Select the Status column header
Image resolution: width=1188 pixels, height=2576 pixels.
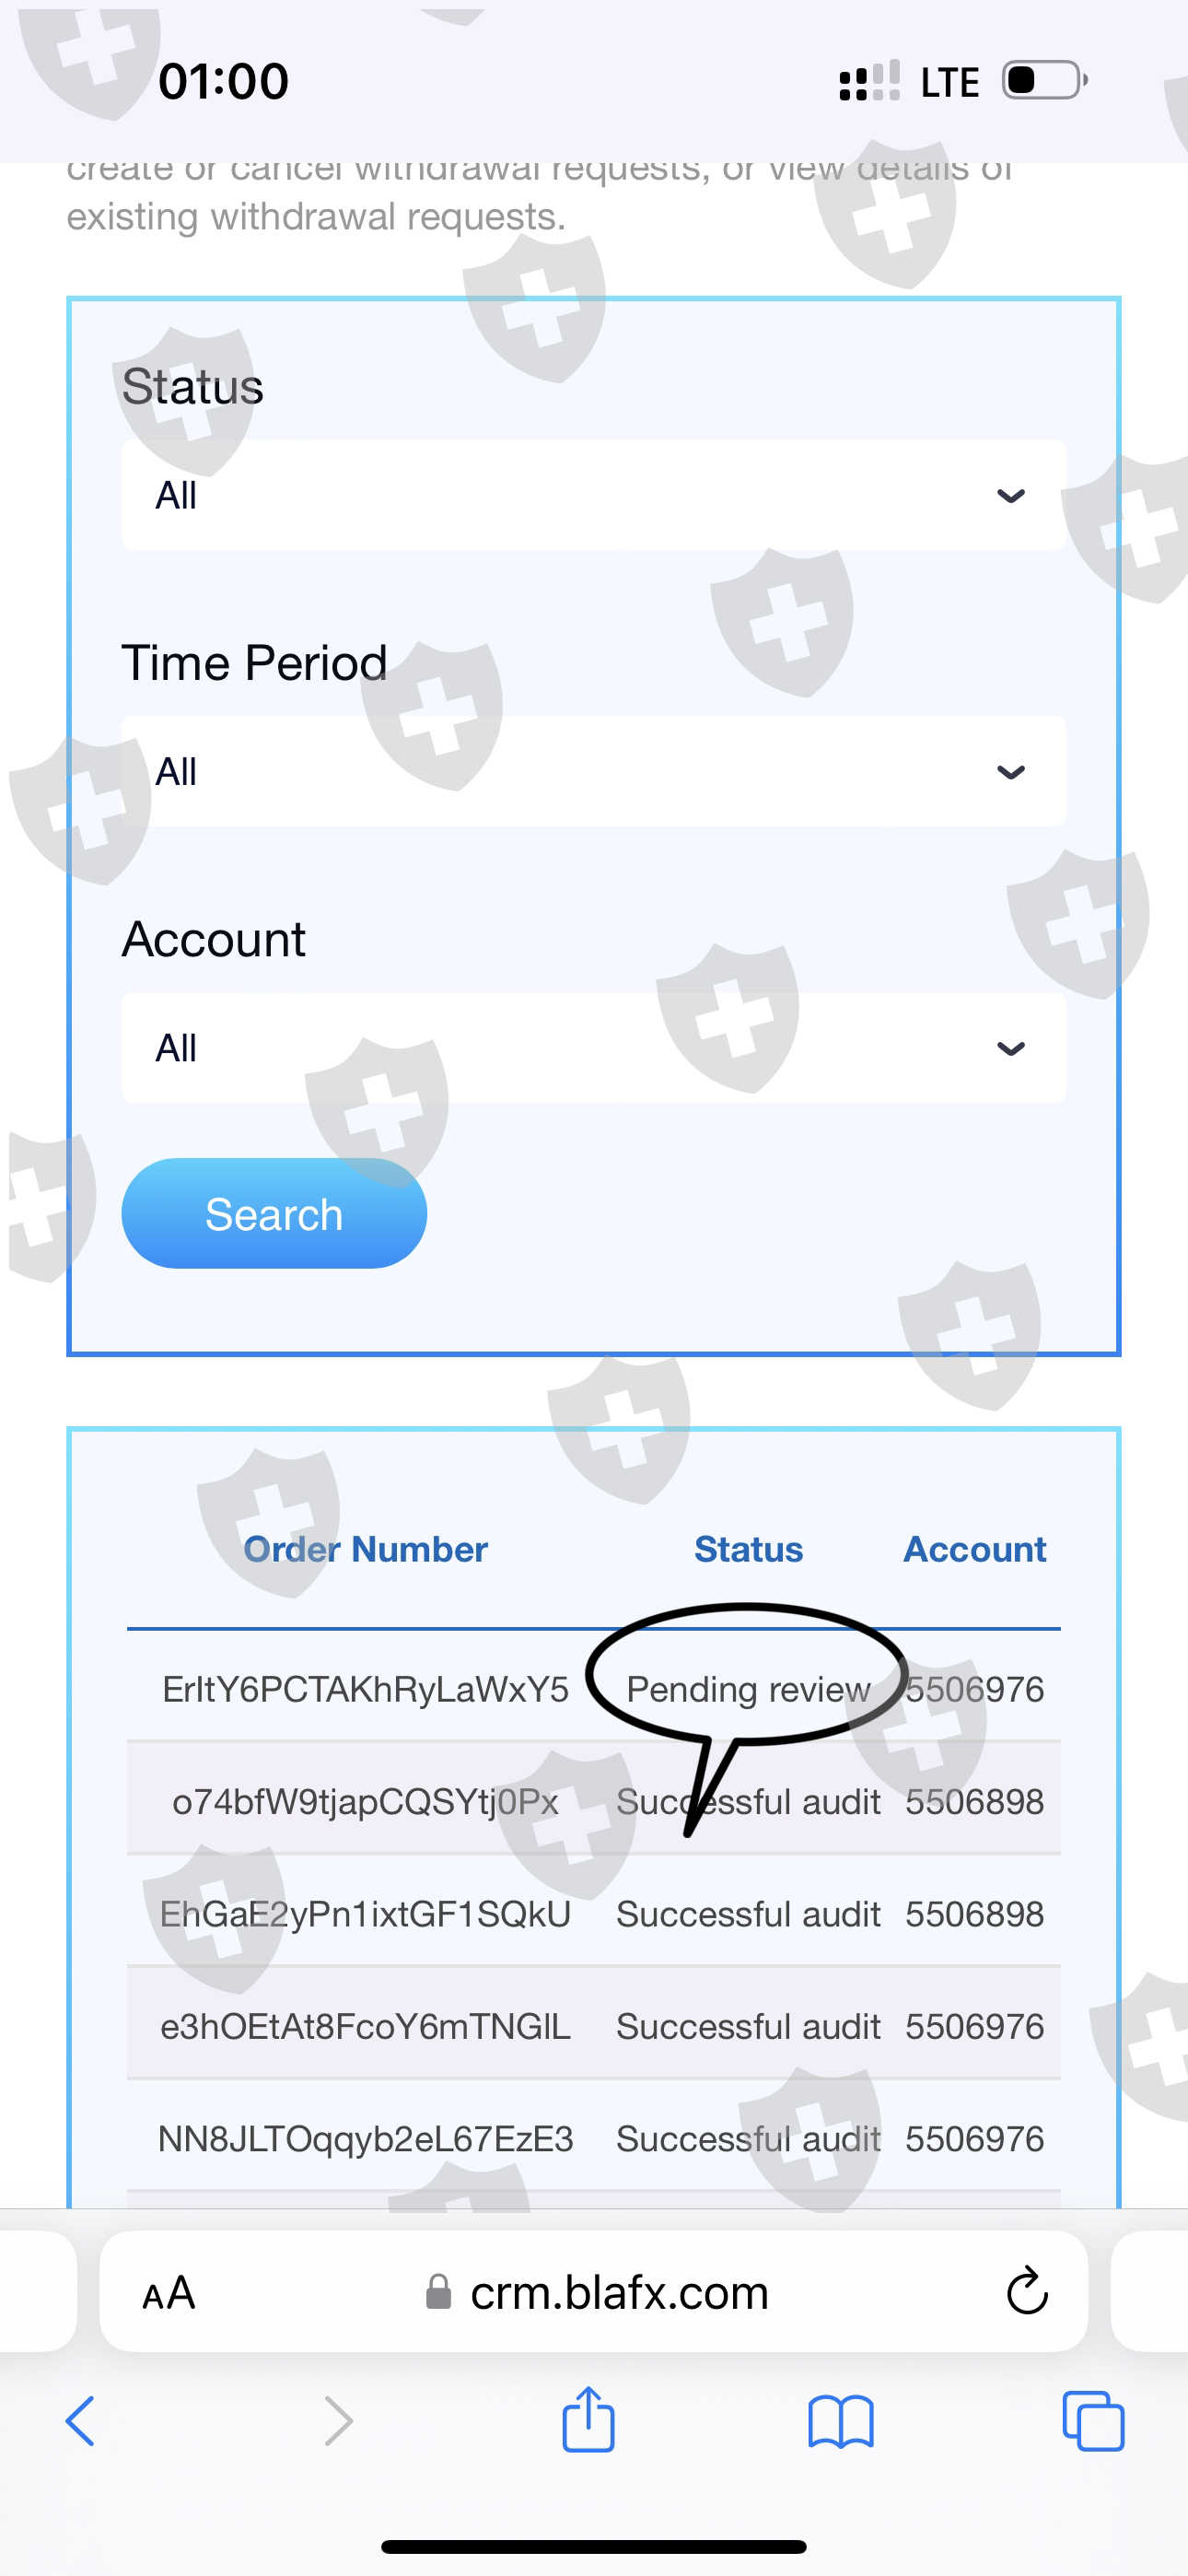748,1549
